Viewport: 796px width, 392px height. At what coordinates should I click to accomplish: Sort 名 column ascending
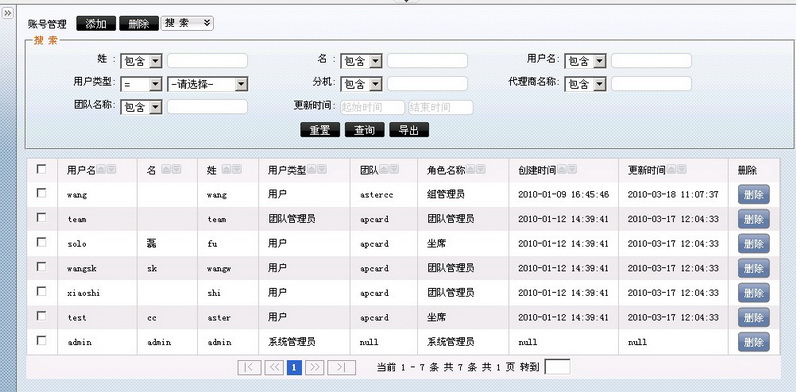(x=166, y=170)
